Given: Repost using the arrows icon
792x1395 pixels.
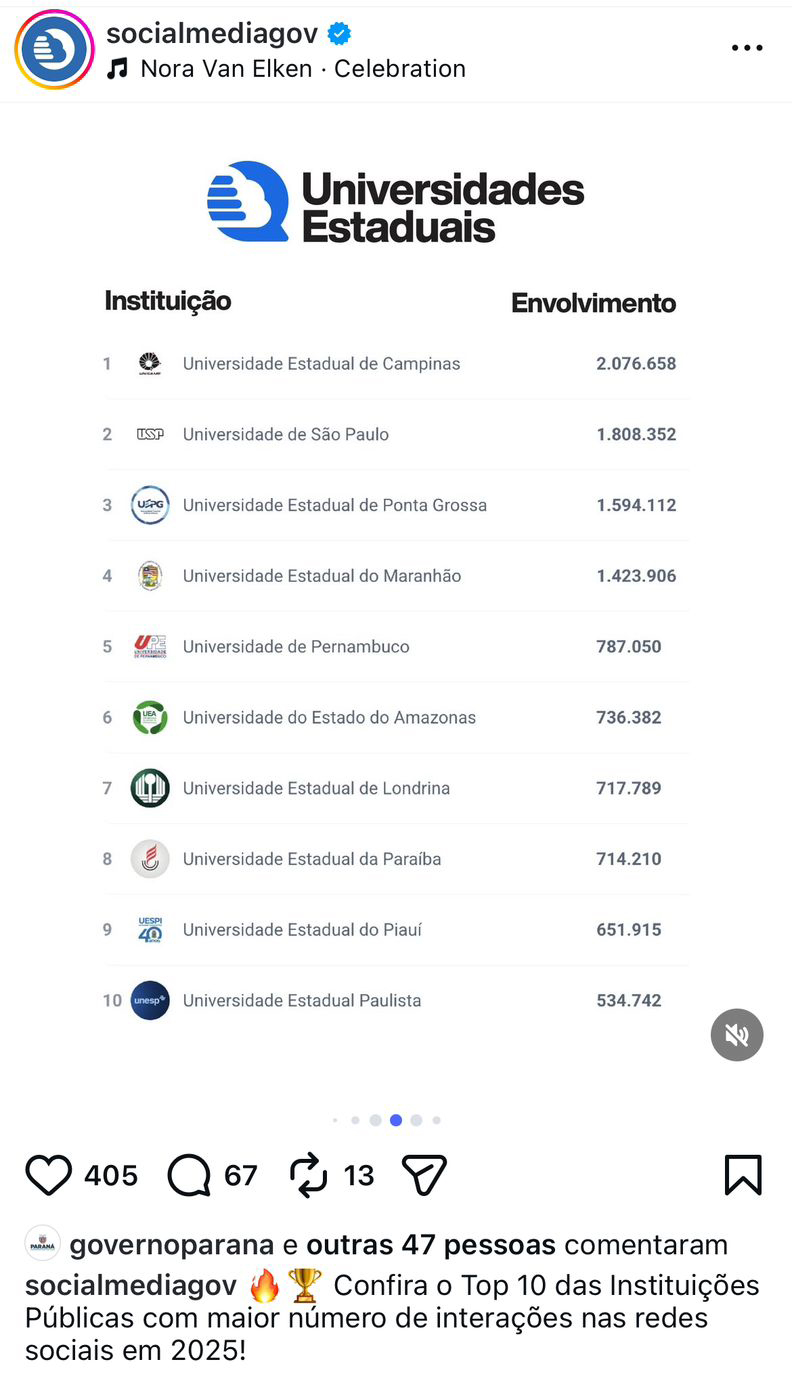Looking at the screenshot, I should click(308, 1175).
